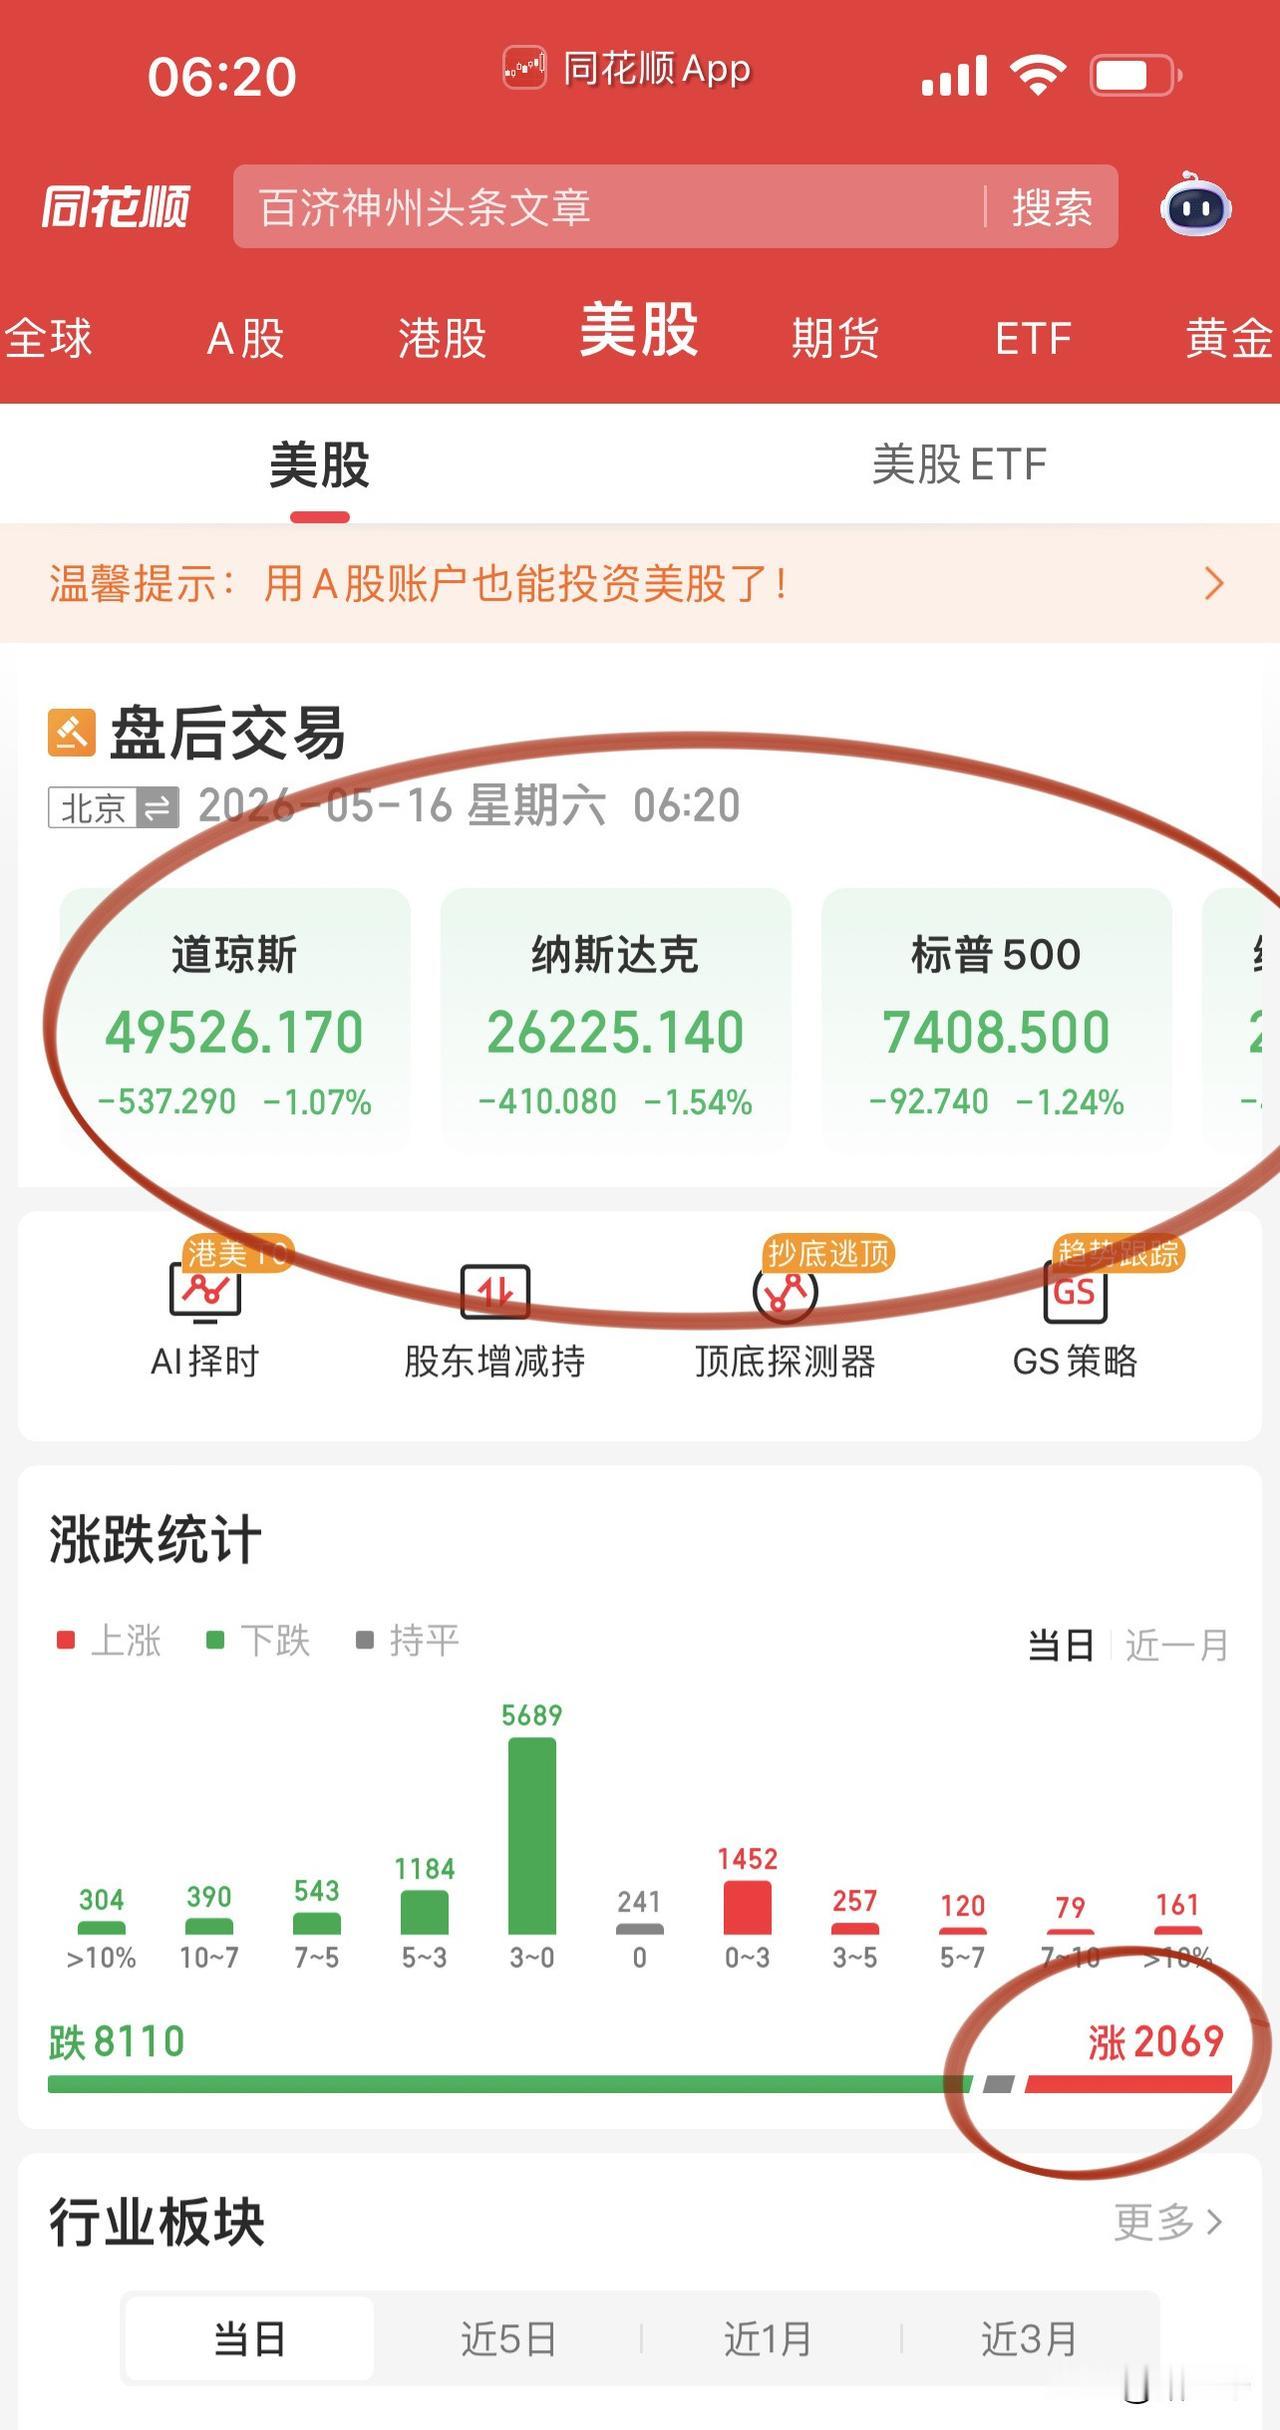This screenshot has height=2430, width=1280.
Task: Select 近1月 period tab
Action: (x=768, y=2339)
